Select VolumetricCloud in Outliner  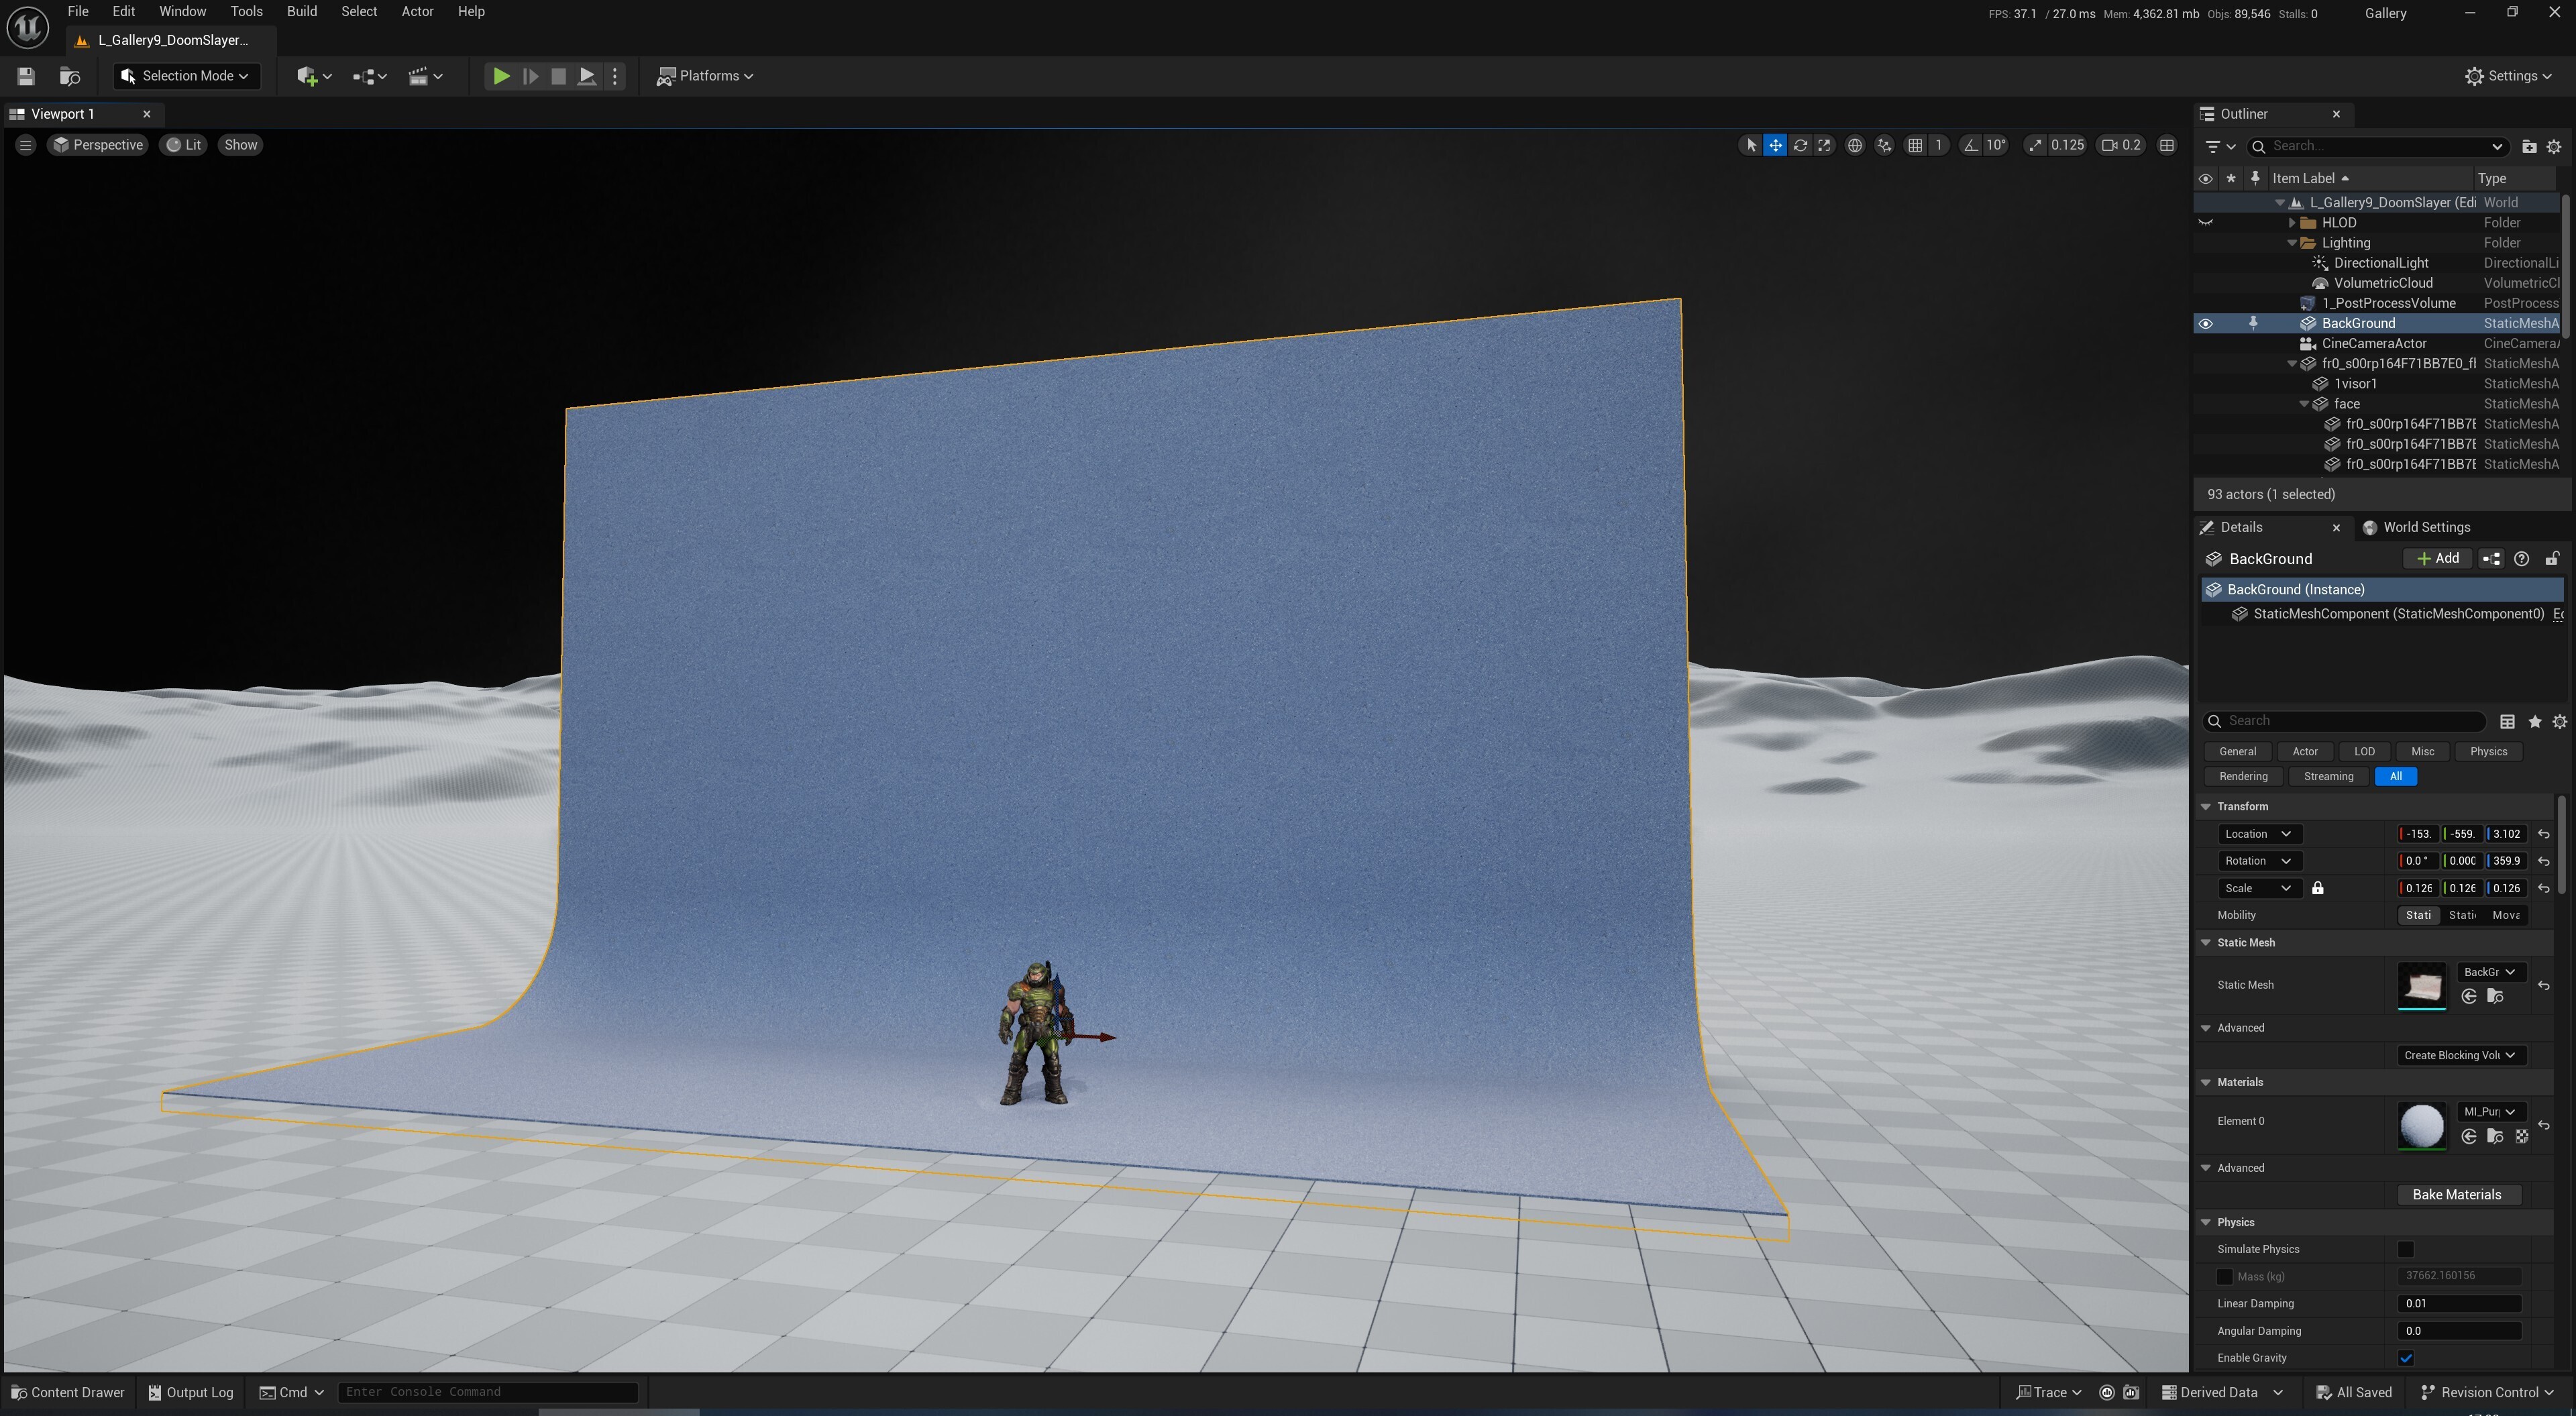click(x=2383, y=283)
